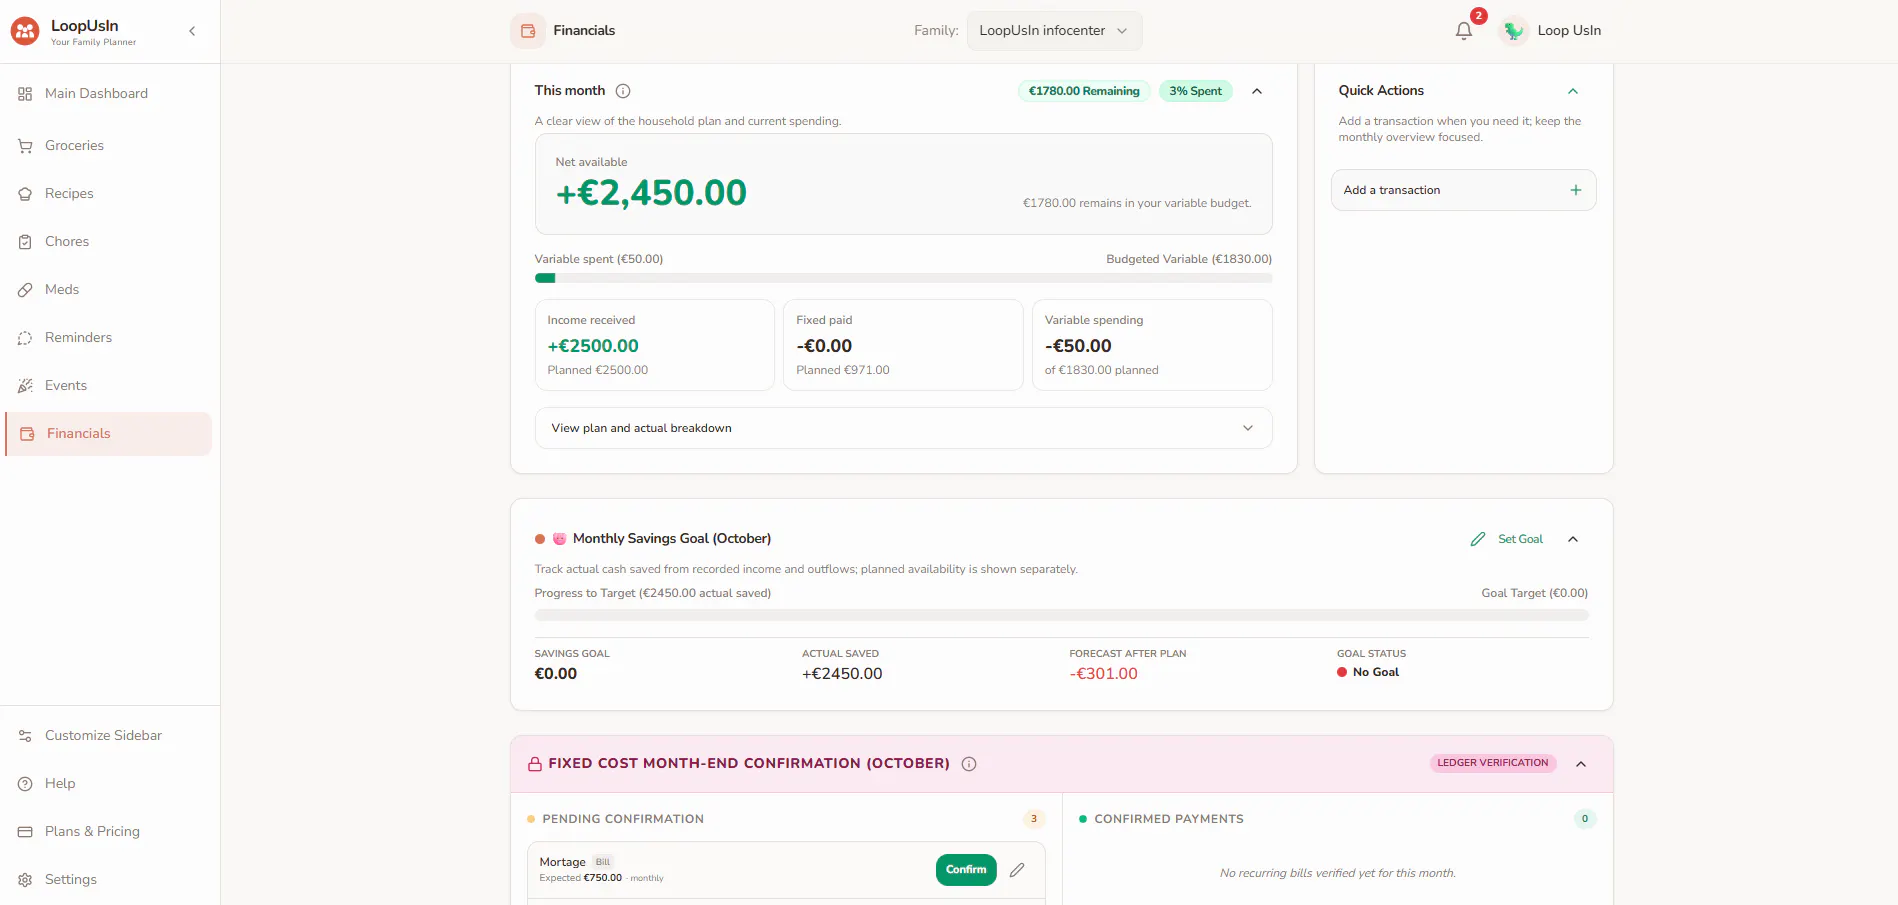Open Events page
The width and height of the screenshot is (1898, 905).
click(108, 386)
